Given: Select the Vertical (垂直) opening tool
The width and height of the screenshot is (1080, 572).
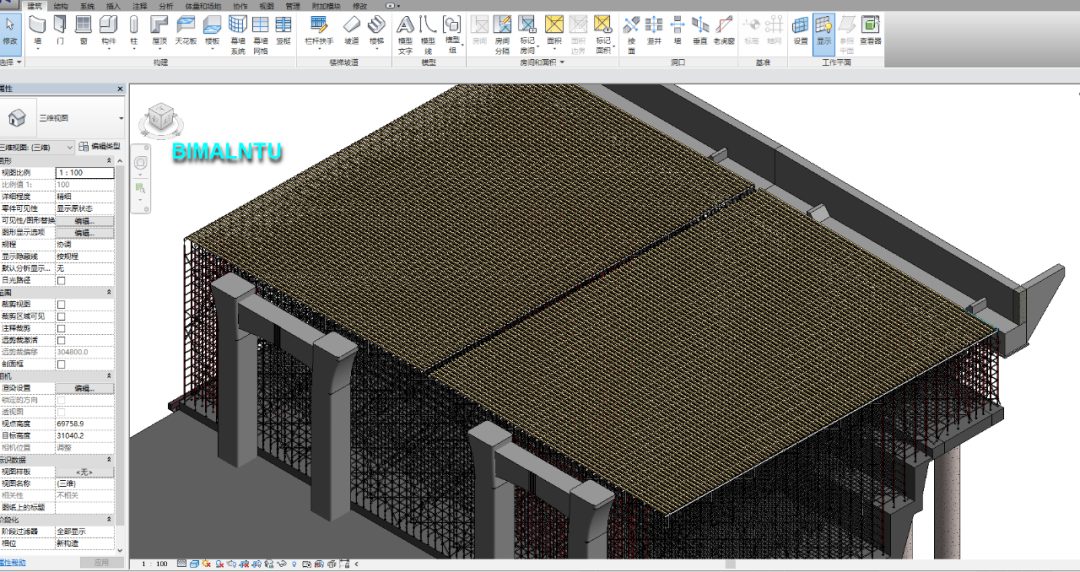Looking at the screenshot, I should point(700,32).
